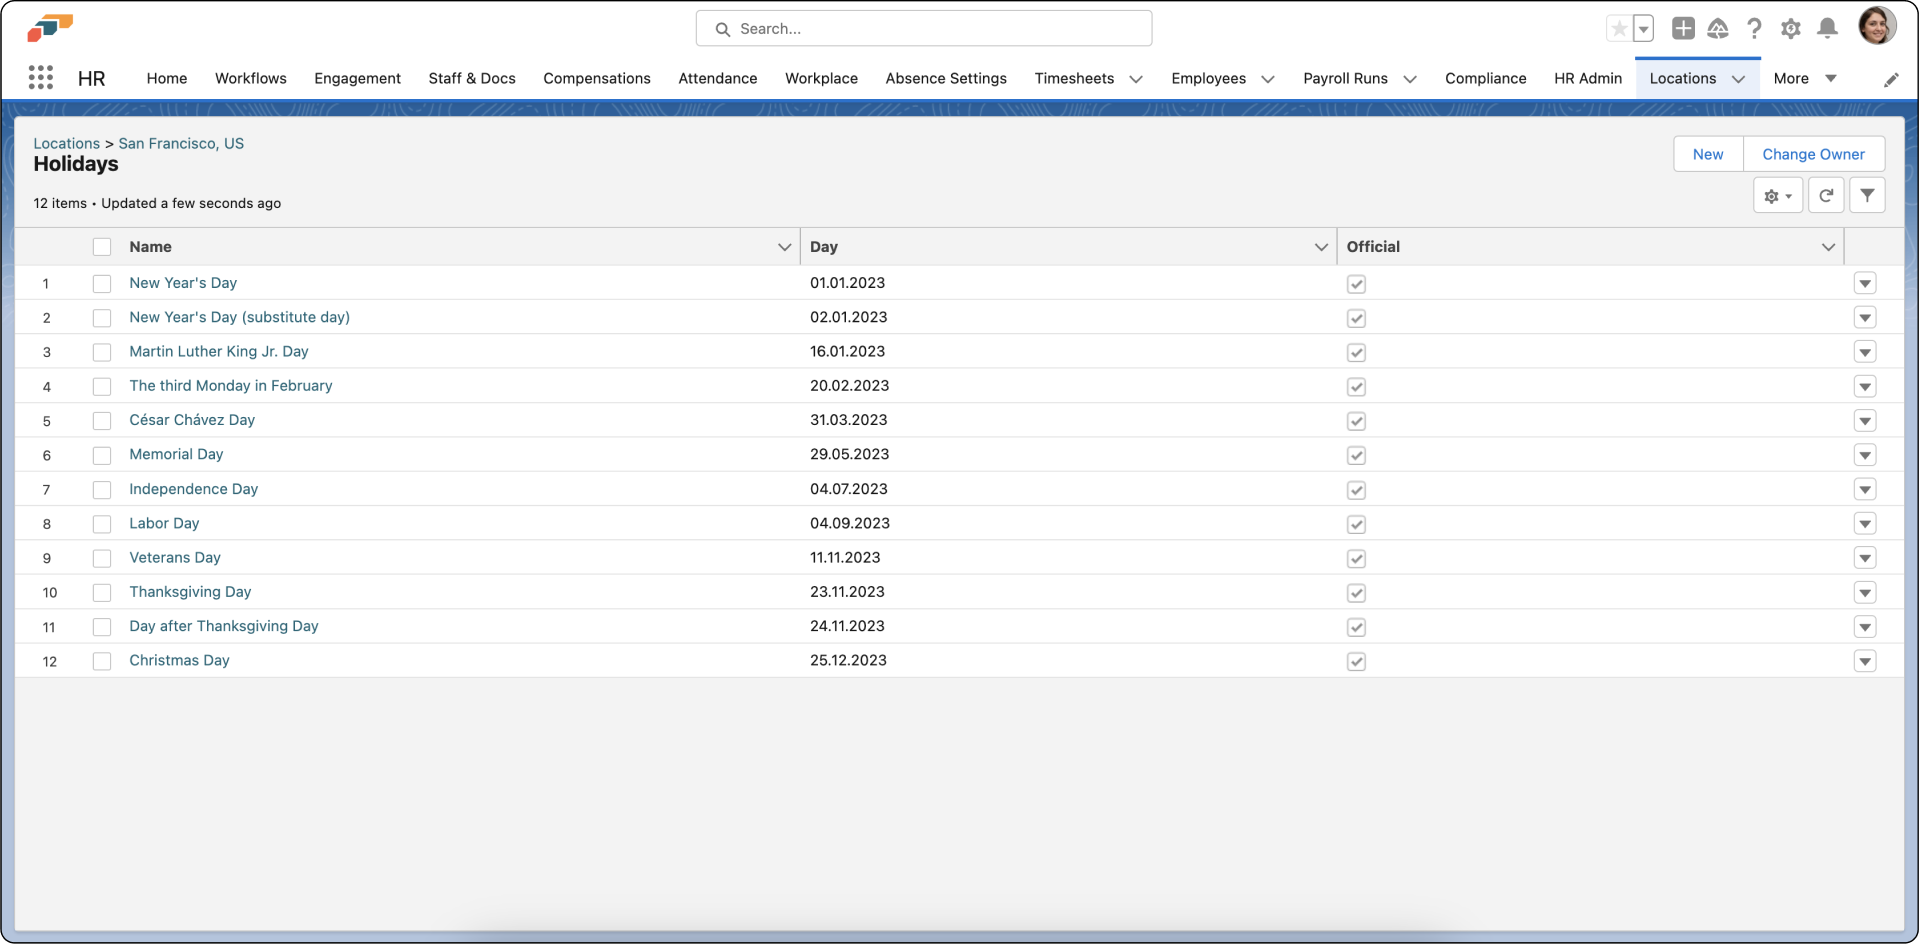Viewport: 1920px width, 944px height.
Task: Click the favorites star icon
Action: [x=1618, y=29]
